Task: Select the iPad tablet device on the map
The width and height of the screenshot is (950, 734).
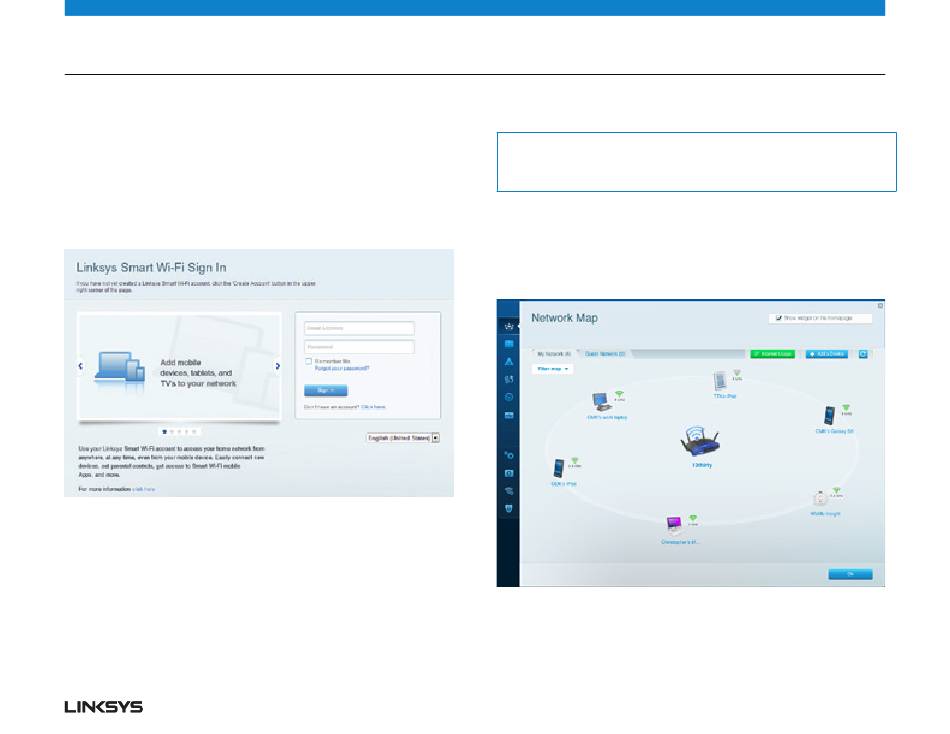Action: click(x=720, y=381)
